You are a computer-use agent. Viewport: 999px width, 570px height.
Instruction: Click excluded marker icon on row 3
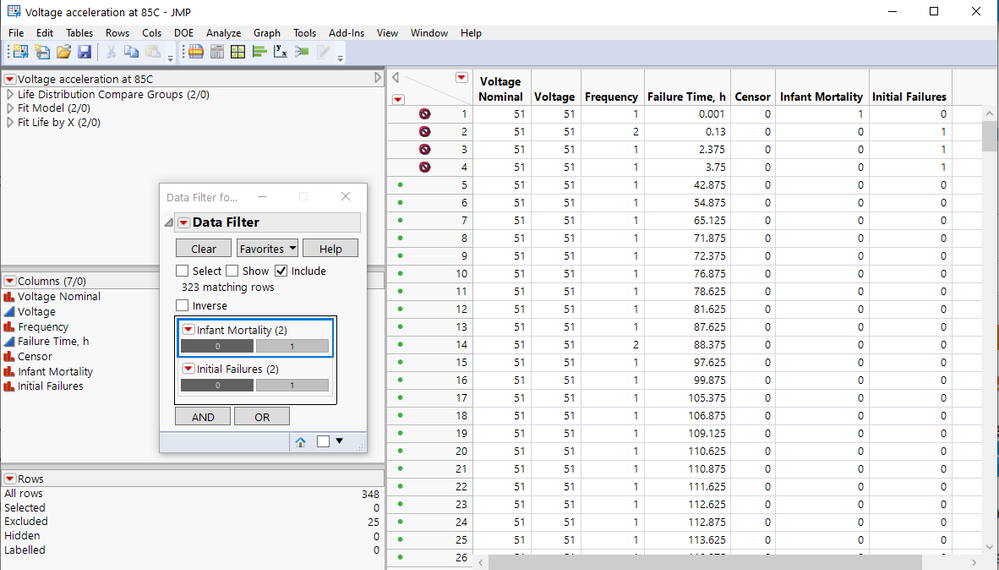tap(425, 150)
